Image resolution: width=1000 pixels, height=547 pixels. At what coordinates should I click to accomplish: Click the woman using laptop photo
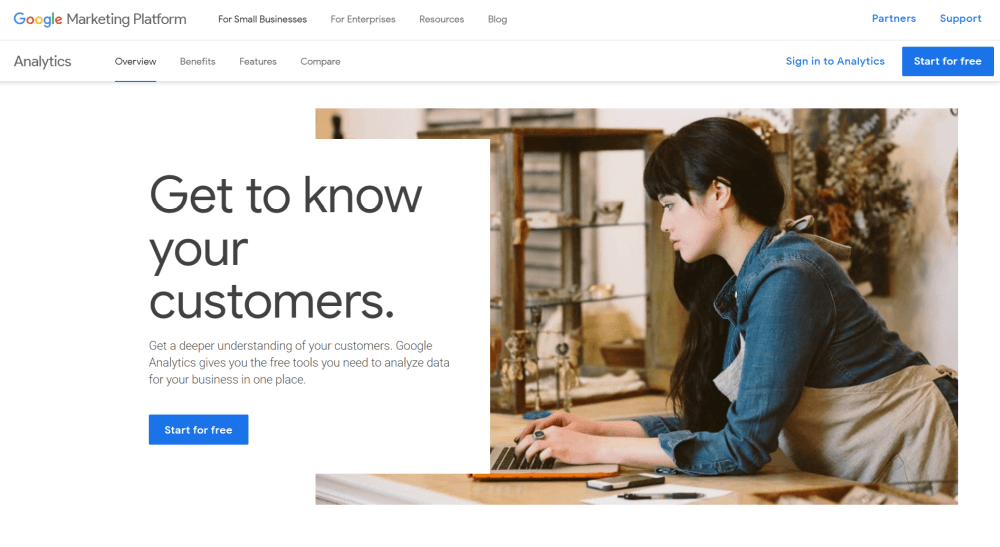[724, 306]
